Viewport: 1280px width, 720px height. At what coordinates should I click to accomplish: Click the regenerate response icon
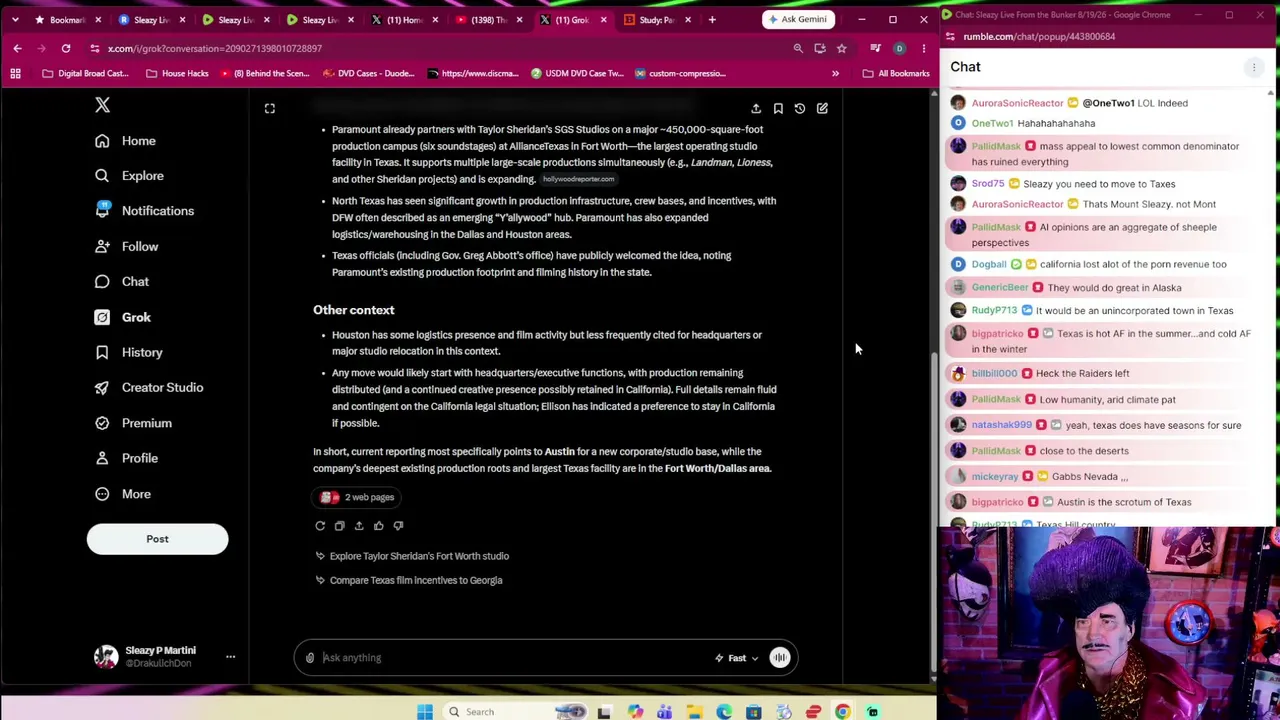pos(320,526)
